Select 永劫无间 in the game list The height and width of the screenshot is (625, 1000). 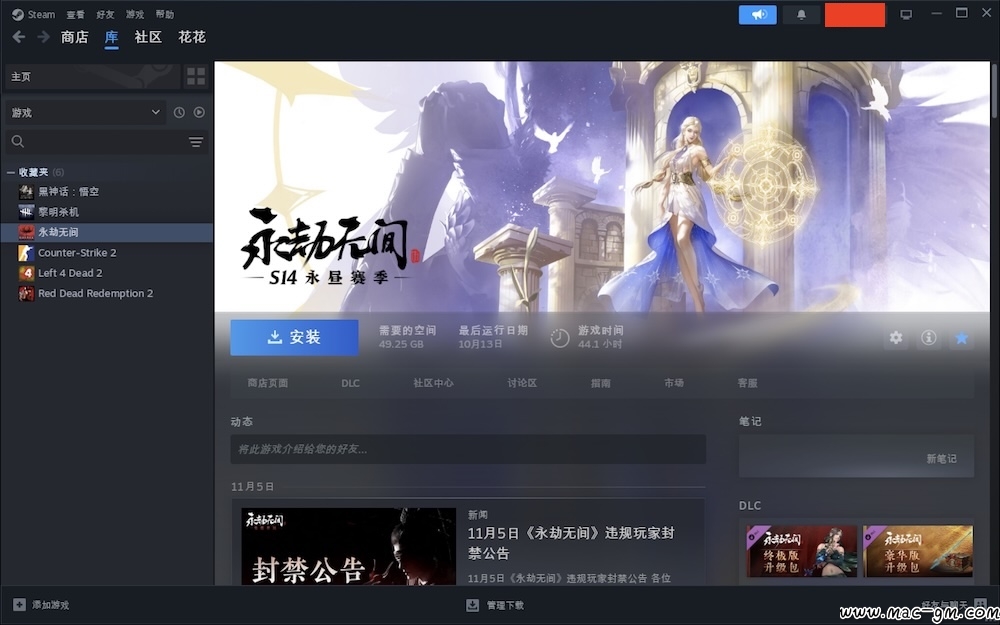tap(107, 232)
